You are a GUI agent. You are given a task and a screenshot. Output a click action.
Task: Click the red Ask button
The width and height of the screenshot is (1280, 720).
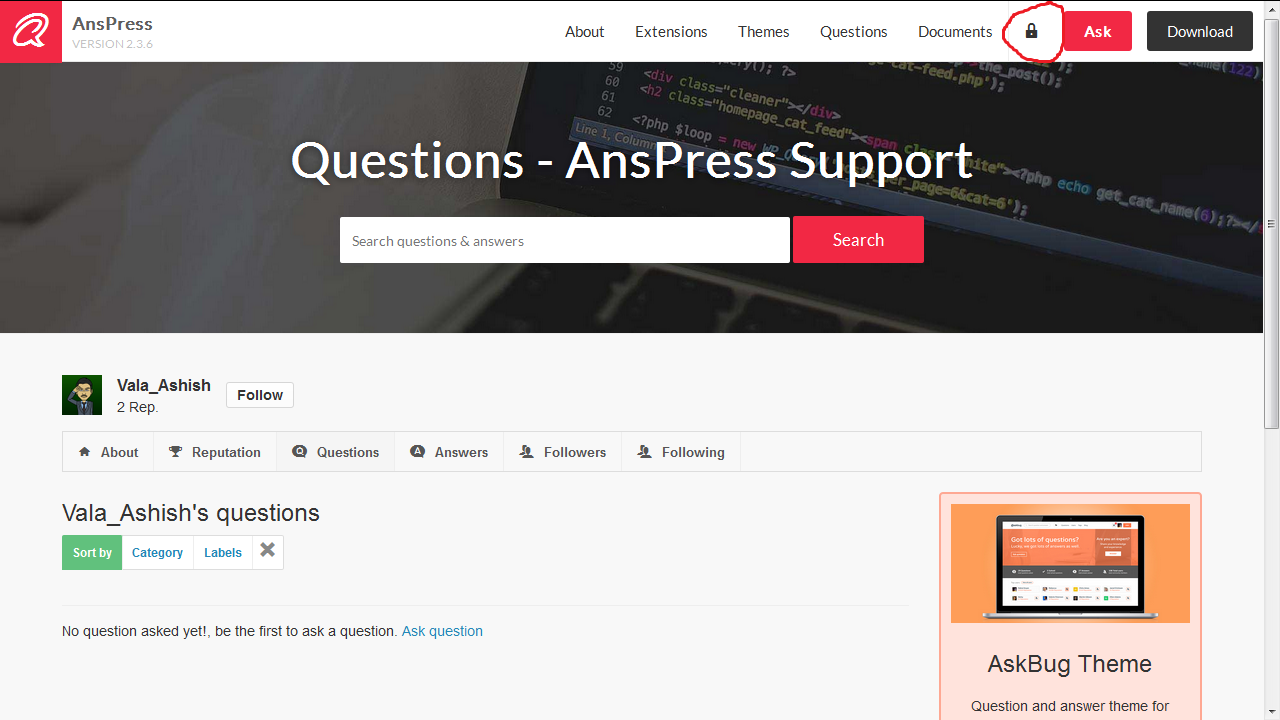pos(1097,31)
